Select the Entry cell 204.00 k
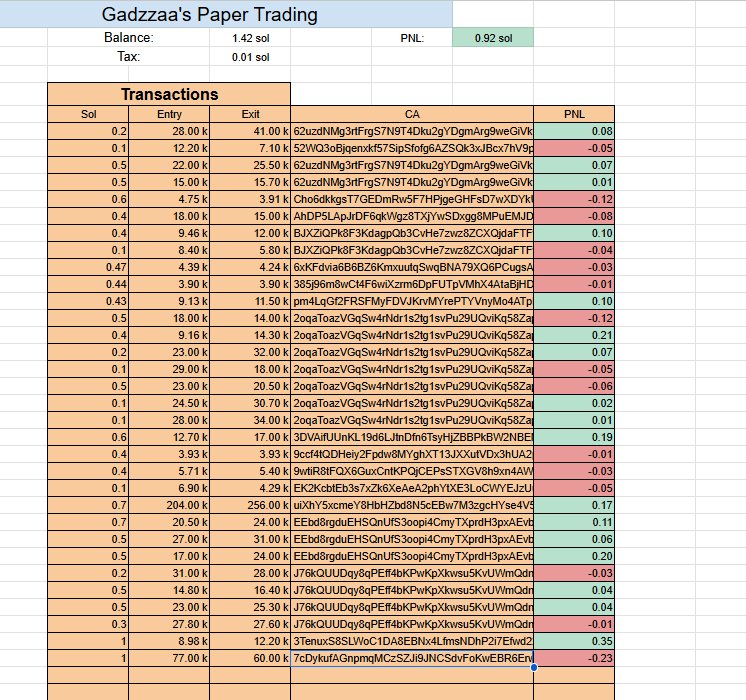 (169, 505)
